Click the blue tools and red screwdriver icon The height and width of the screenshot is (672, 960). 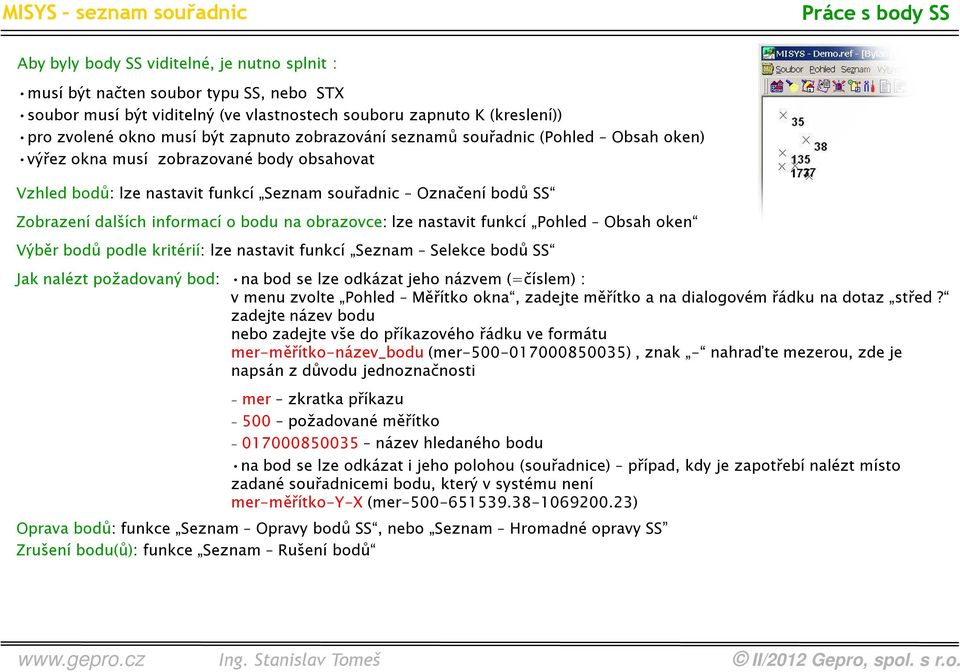pyautogui.click(x=869, y=86)
